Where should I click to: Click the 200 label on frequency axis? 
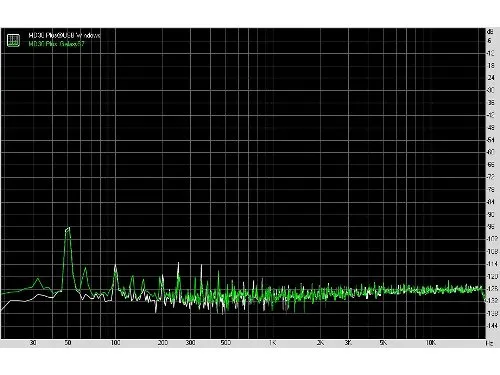point(163,343)
